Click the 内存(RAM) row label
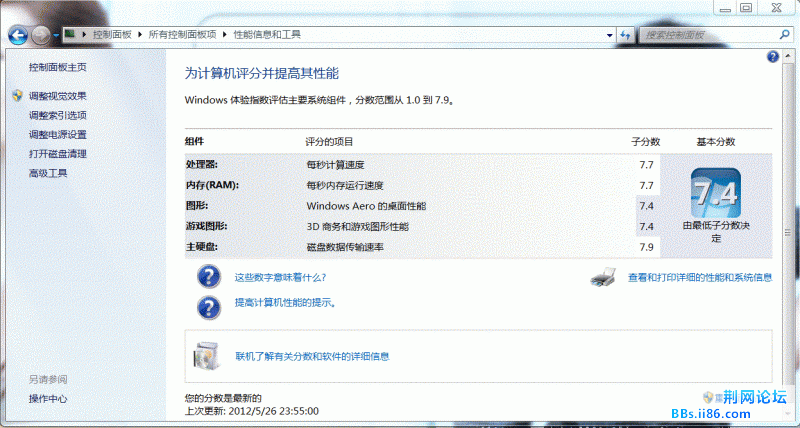The image size is (800, 428). (x=212, y=185)
